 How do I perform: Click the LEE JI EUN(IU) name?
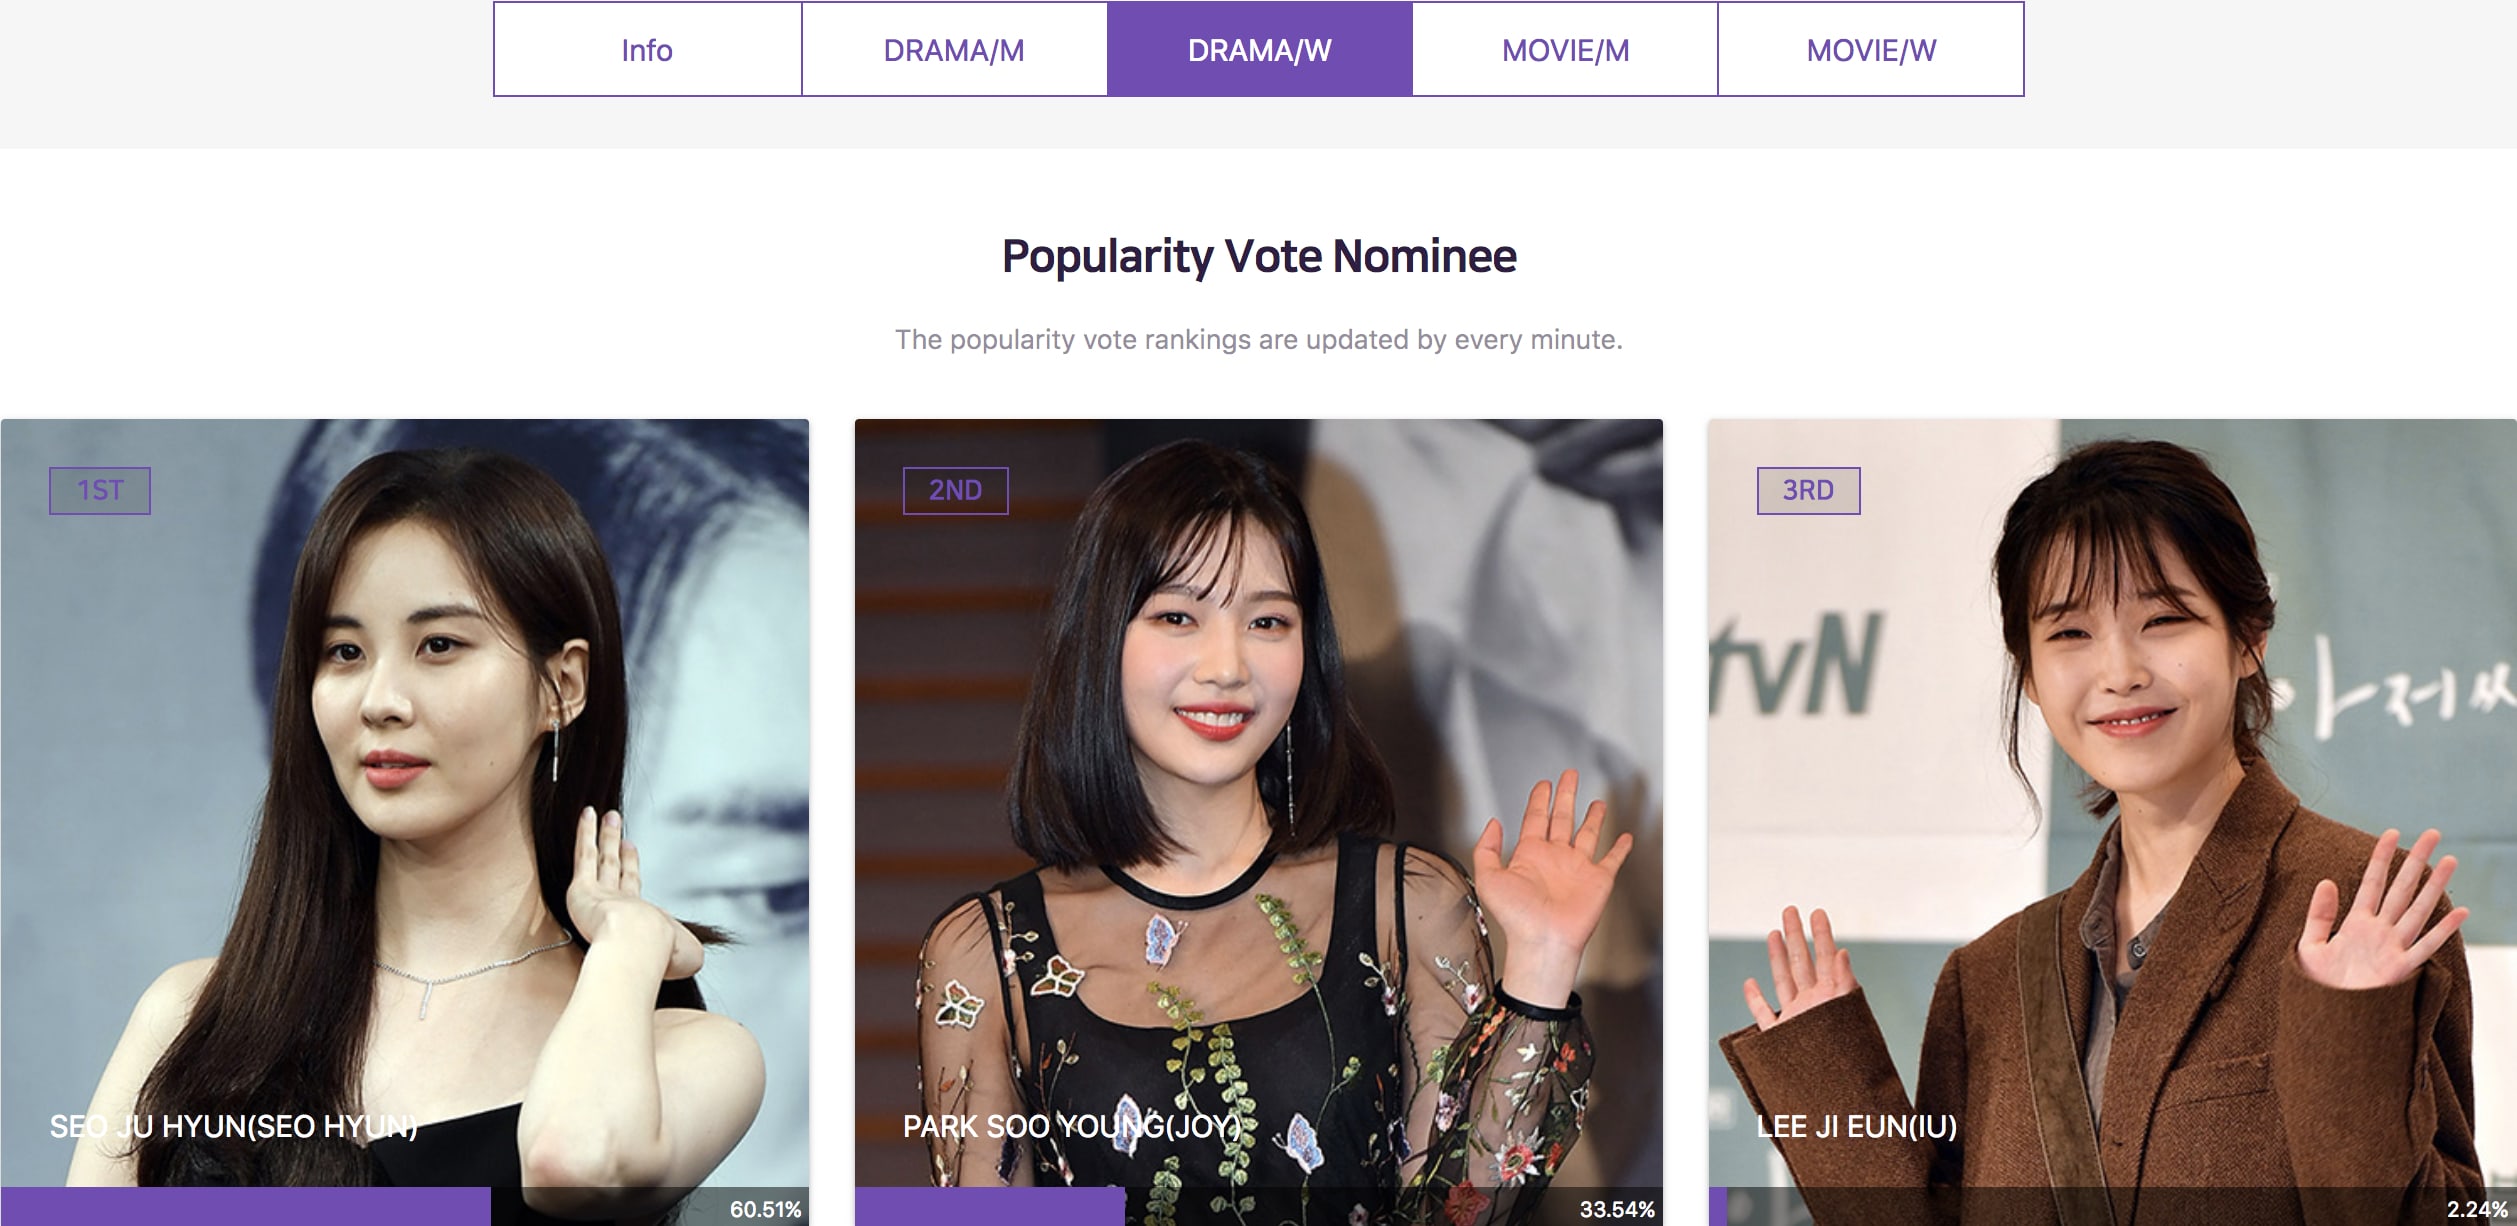coord(1857,1127)
